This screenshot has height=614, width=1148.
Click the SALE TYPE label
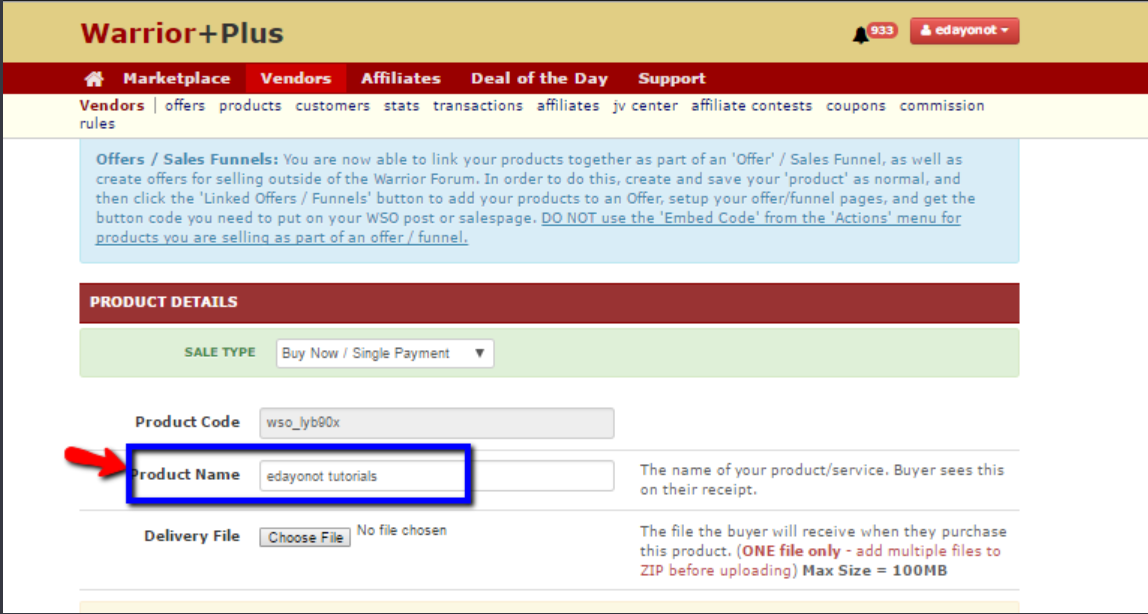220,352
